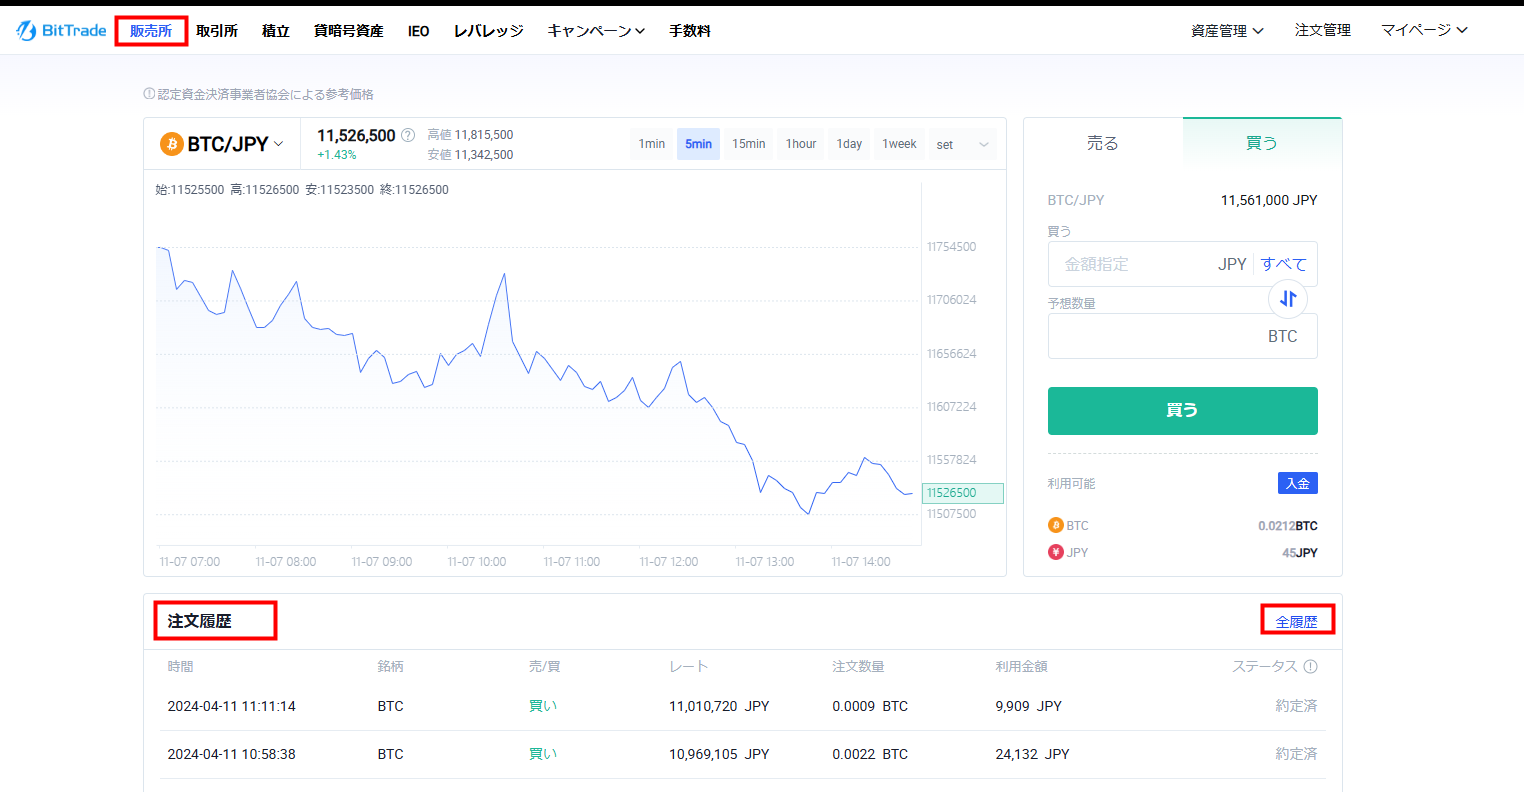
Task: Click the info icon before 認定資金決済事業者協会
Action: point(149,94)
